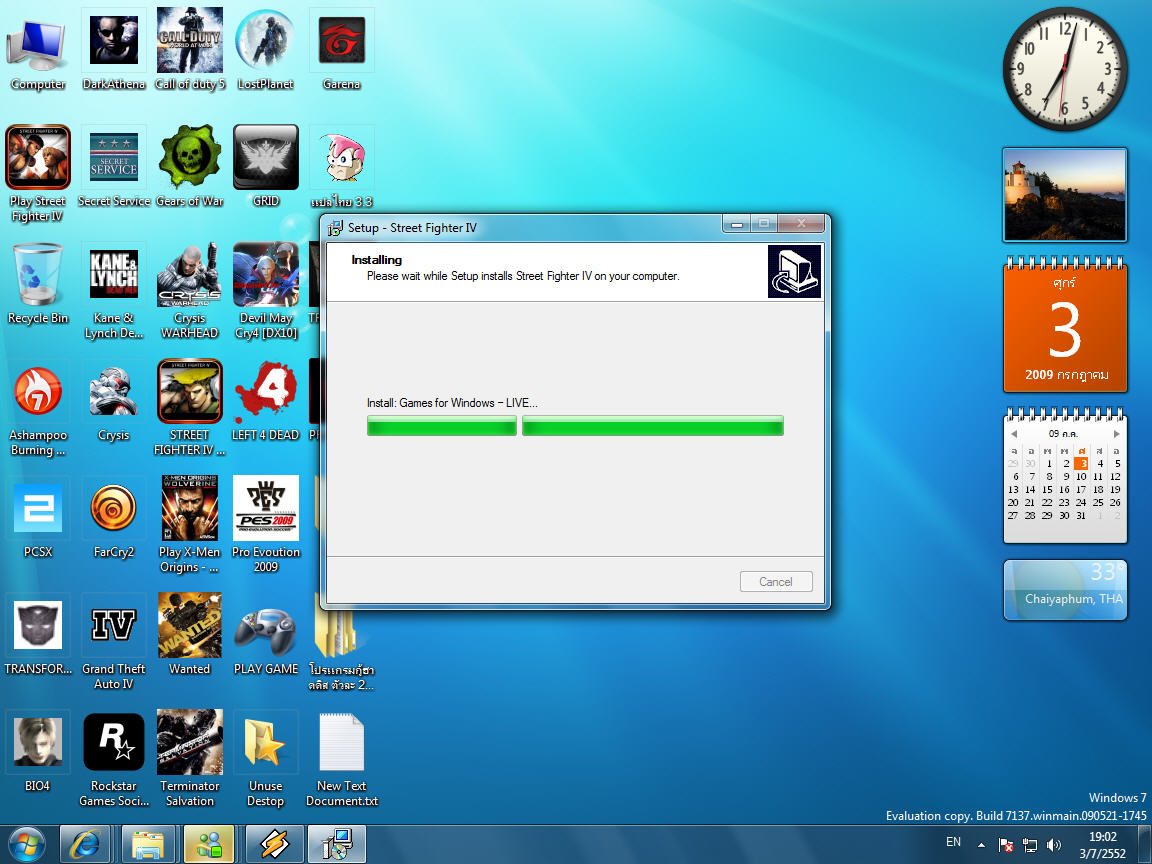Select the LEFT 4 DEAD shortcut
Image resolution: width=1152 pixels, height=864 pixels.
pos(265,401)
